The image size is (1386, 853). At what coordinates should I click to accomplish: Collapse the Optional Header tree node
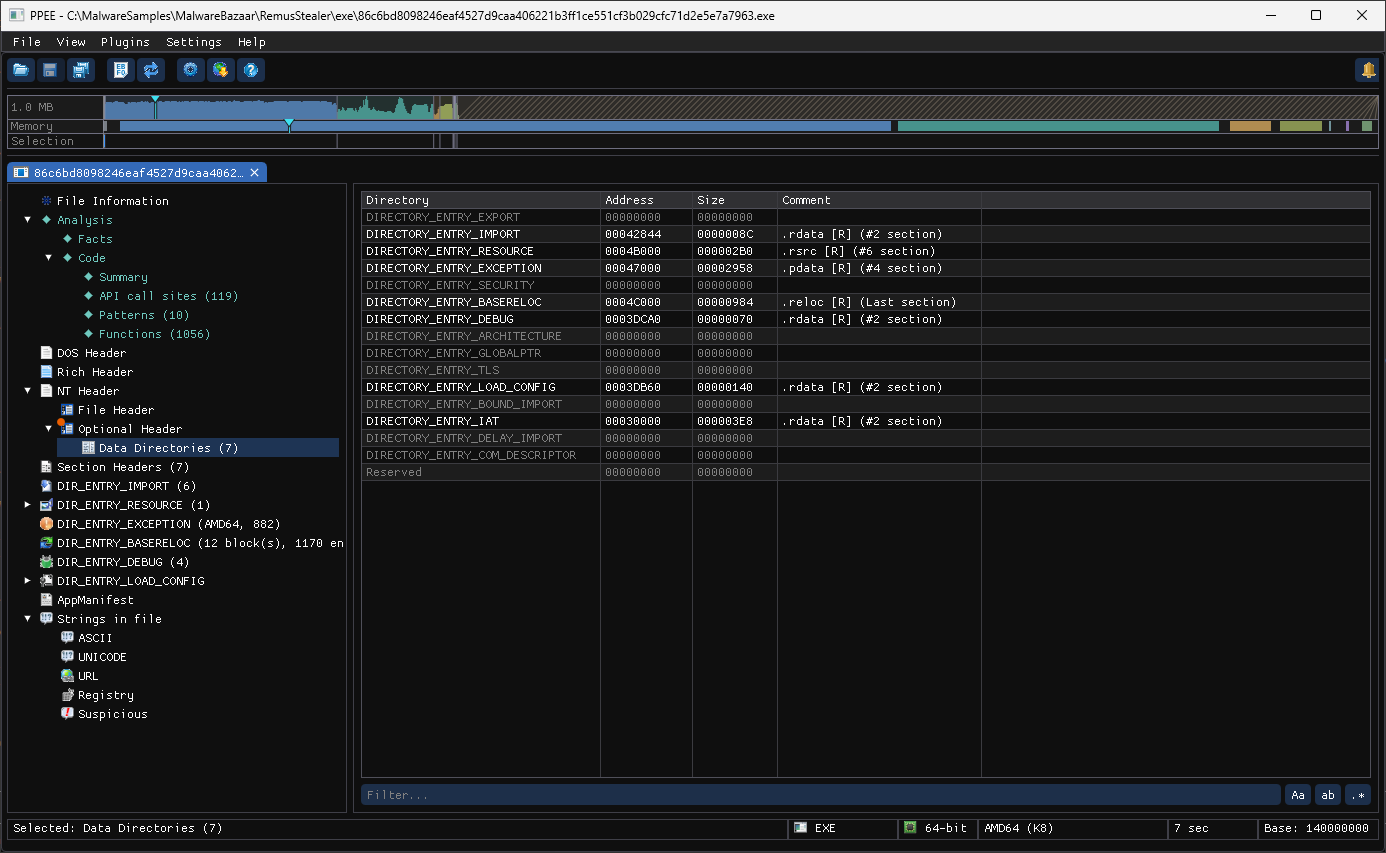pyautogui.click(x=49, y=429)
